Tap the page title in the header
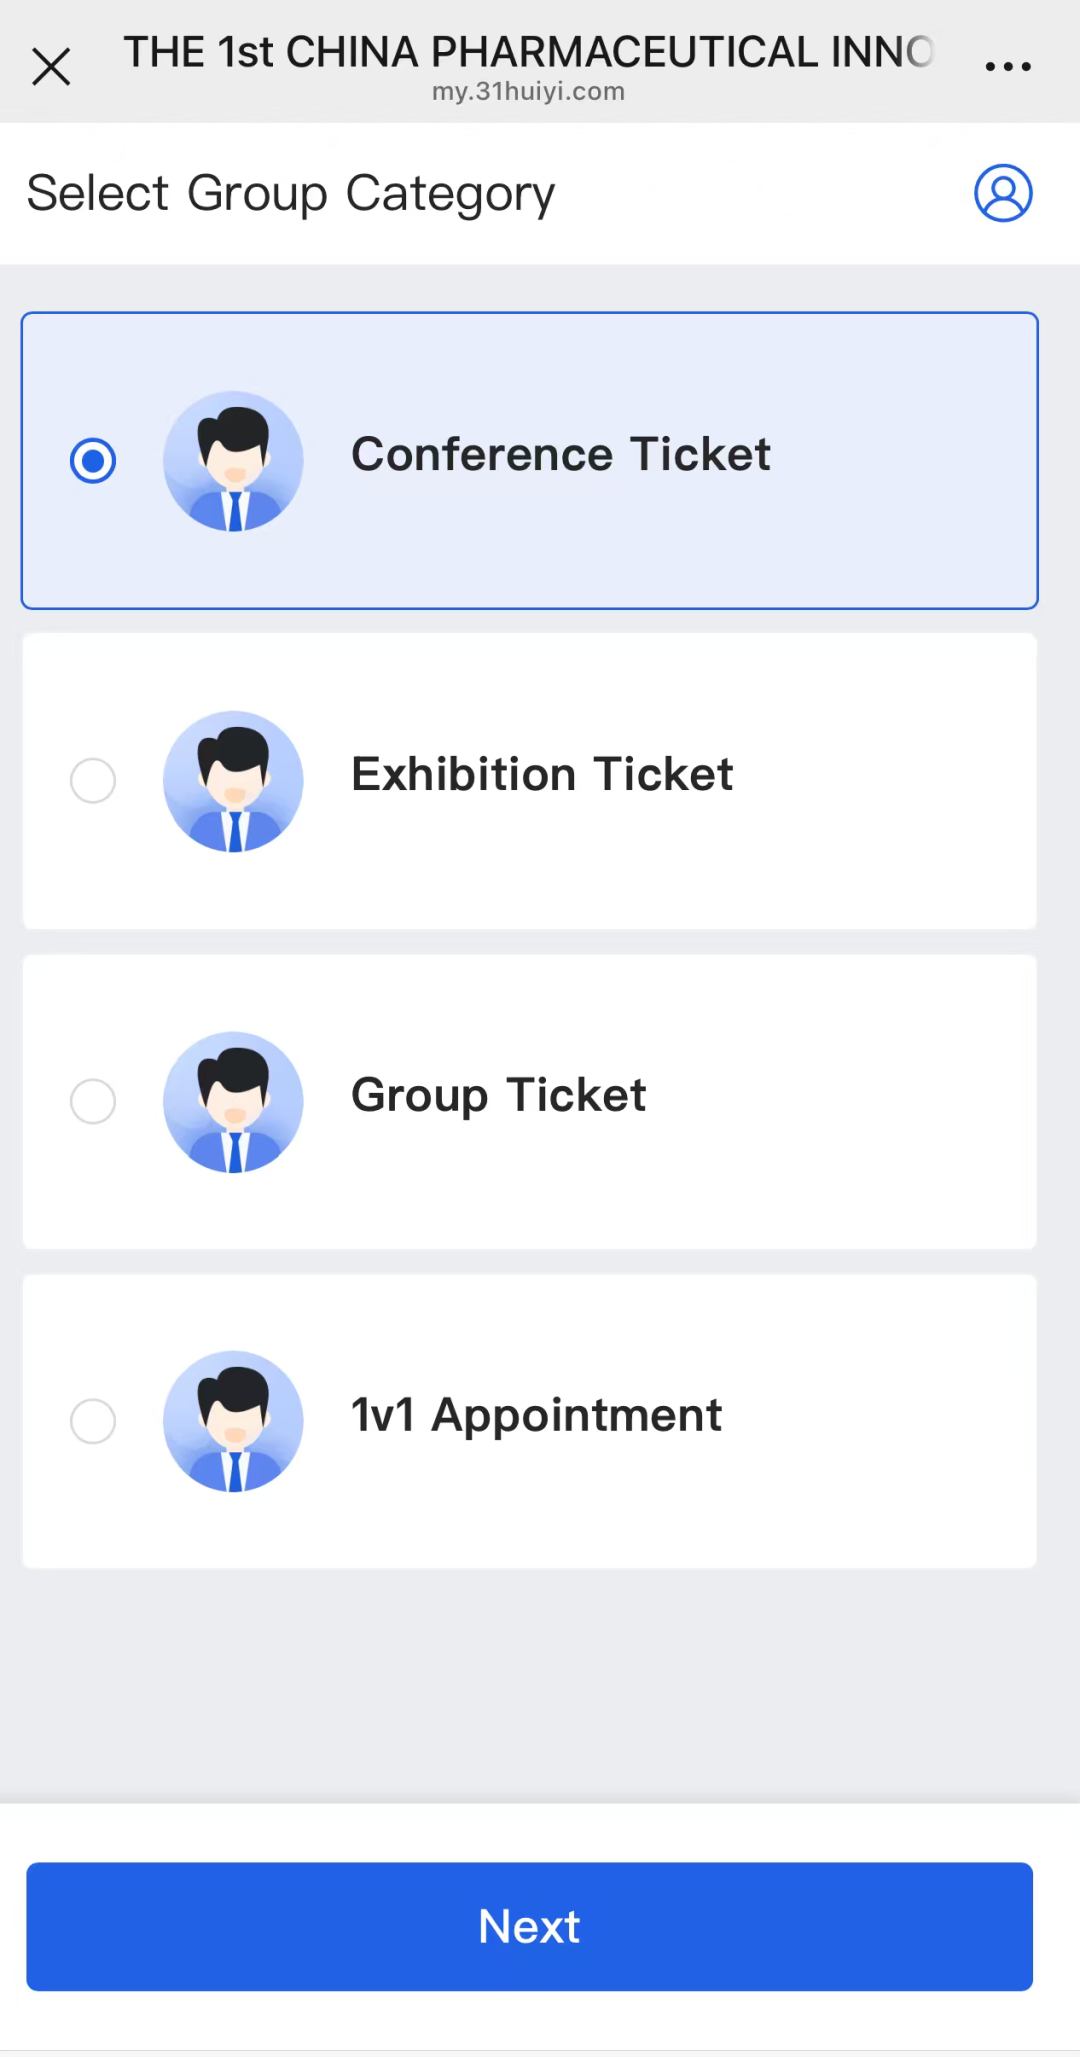This screenshot has height=2057, width=1080. pos(528,52)
